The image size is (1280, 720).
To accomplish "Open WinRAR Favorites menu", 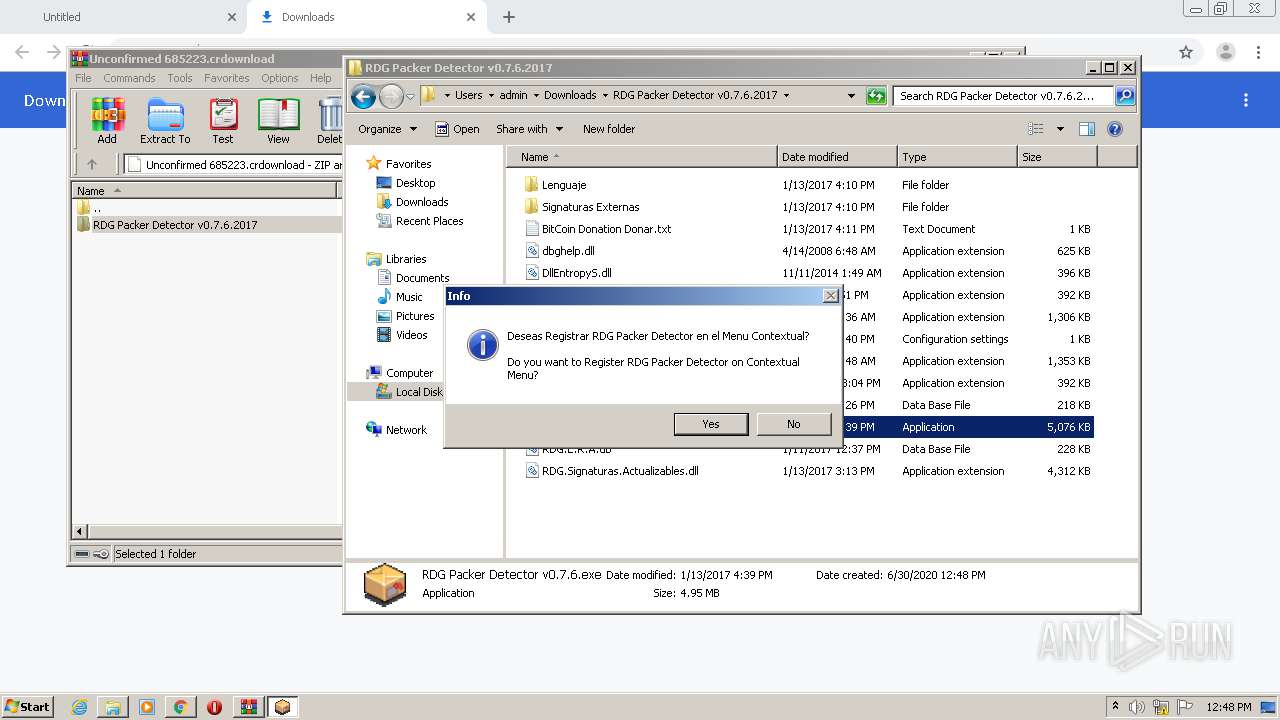I will click(x=227, y=78).
